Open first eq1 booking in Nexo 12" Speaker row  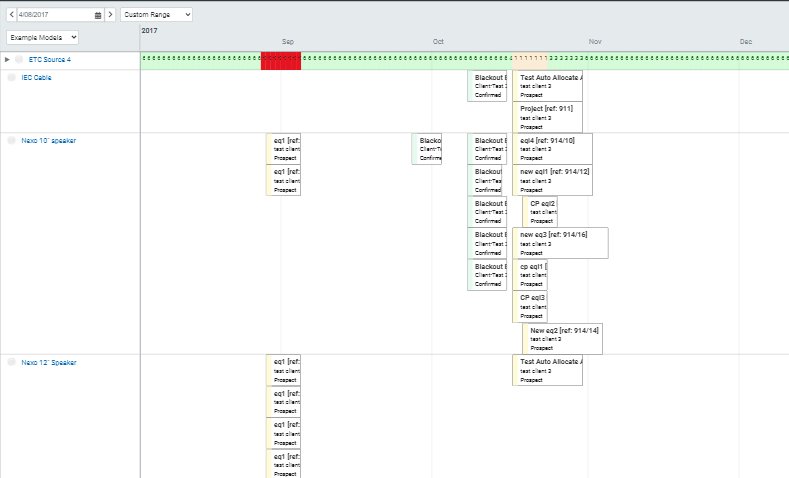[x=283, y=370]
